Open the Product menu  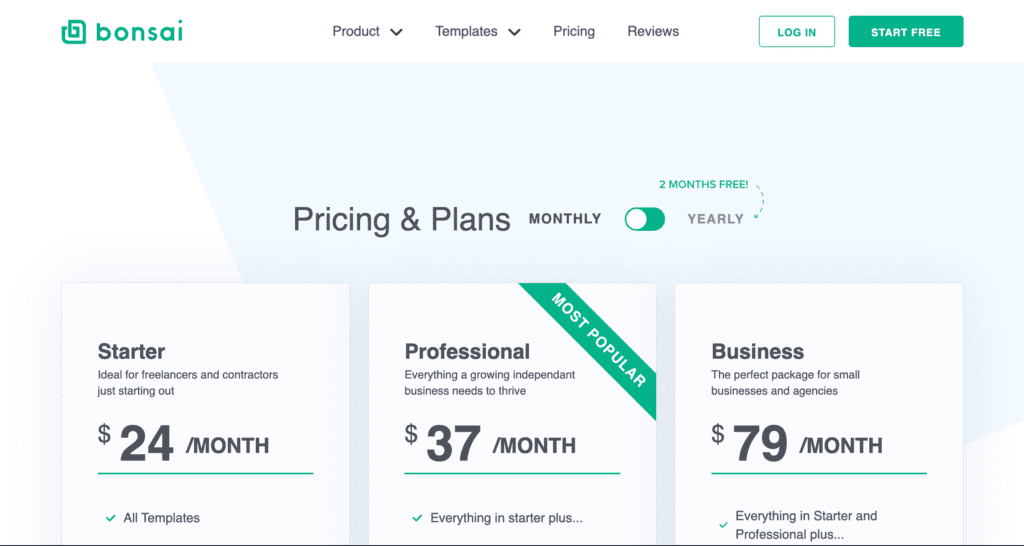coord(356,32)
